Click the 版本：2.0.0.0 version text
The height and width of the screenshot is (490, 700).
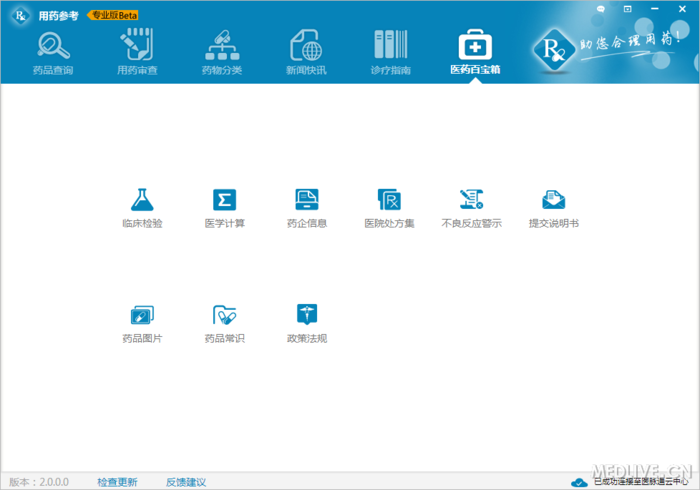[39, 482]
